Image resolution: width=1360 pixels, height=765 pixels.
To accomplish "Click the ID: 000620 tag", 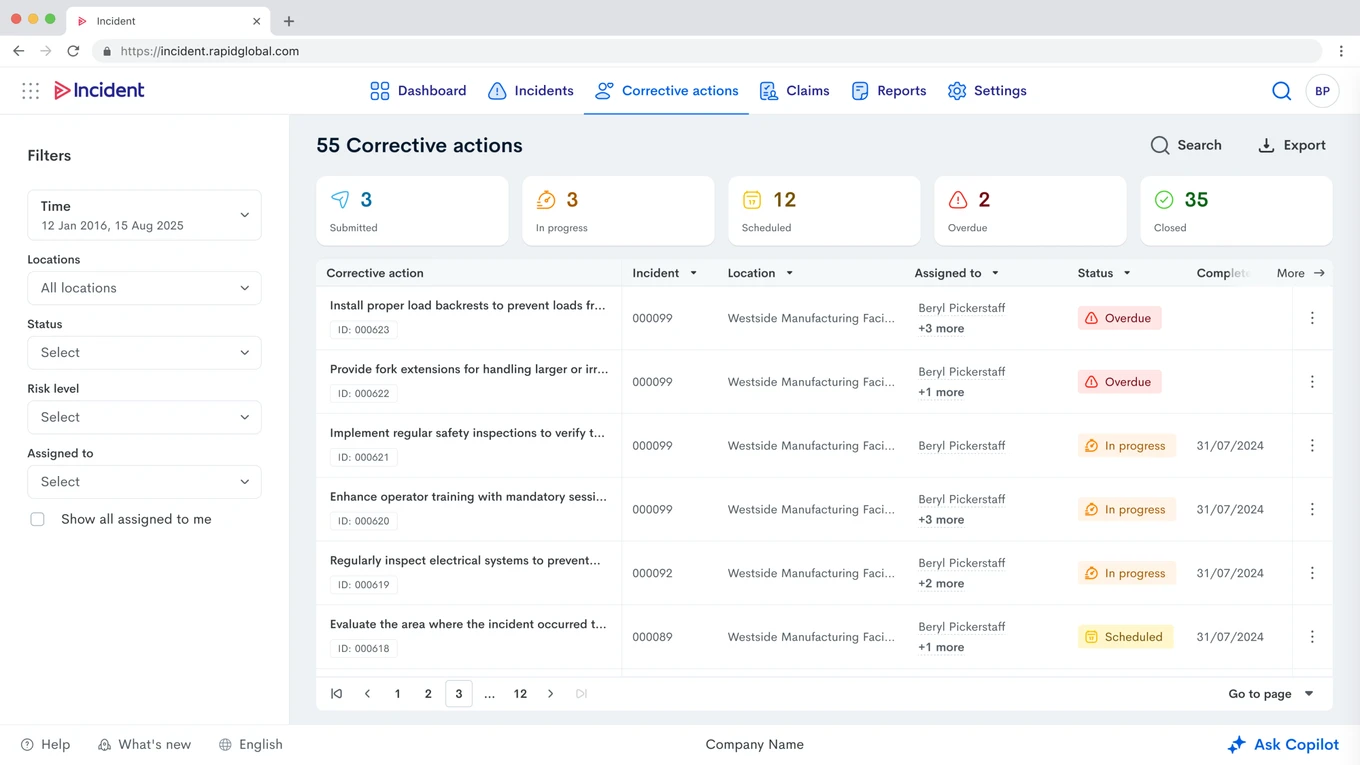I will 364,521.
